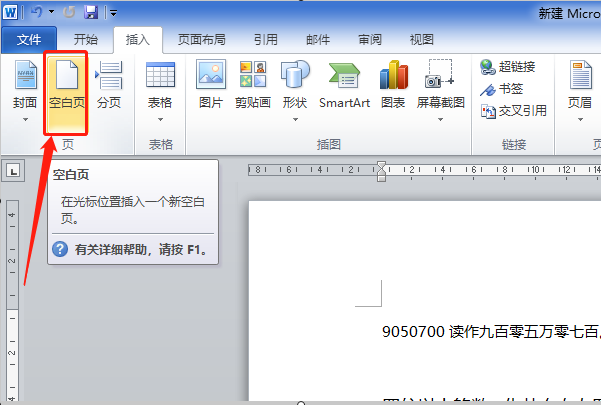
Task: Insert a picture with 图片
Action: tap(211, 84)
